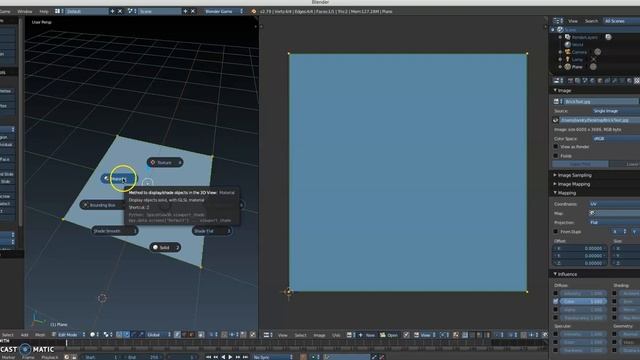Open Color Space sRGB dropdown
640x360 pixels.
616,139
